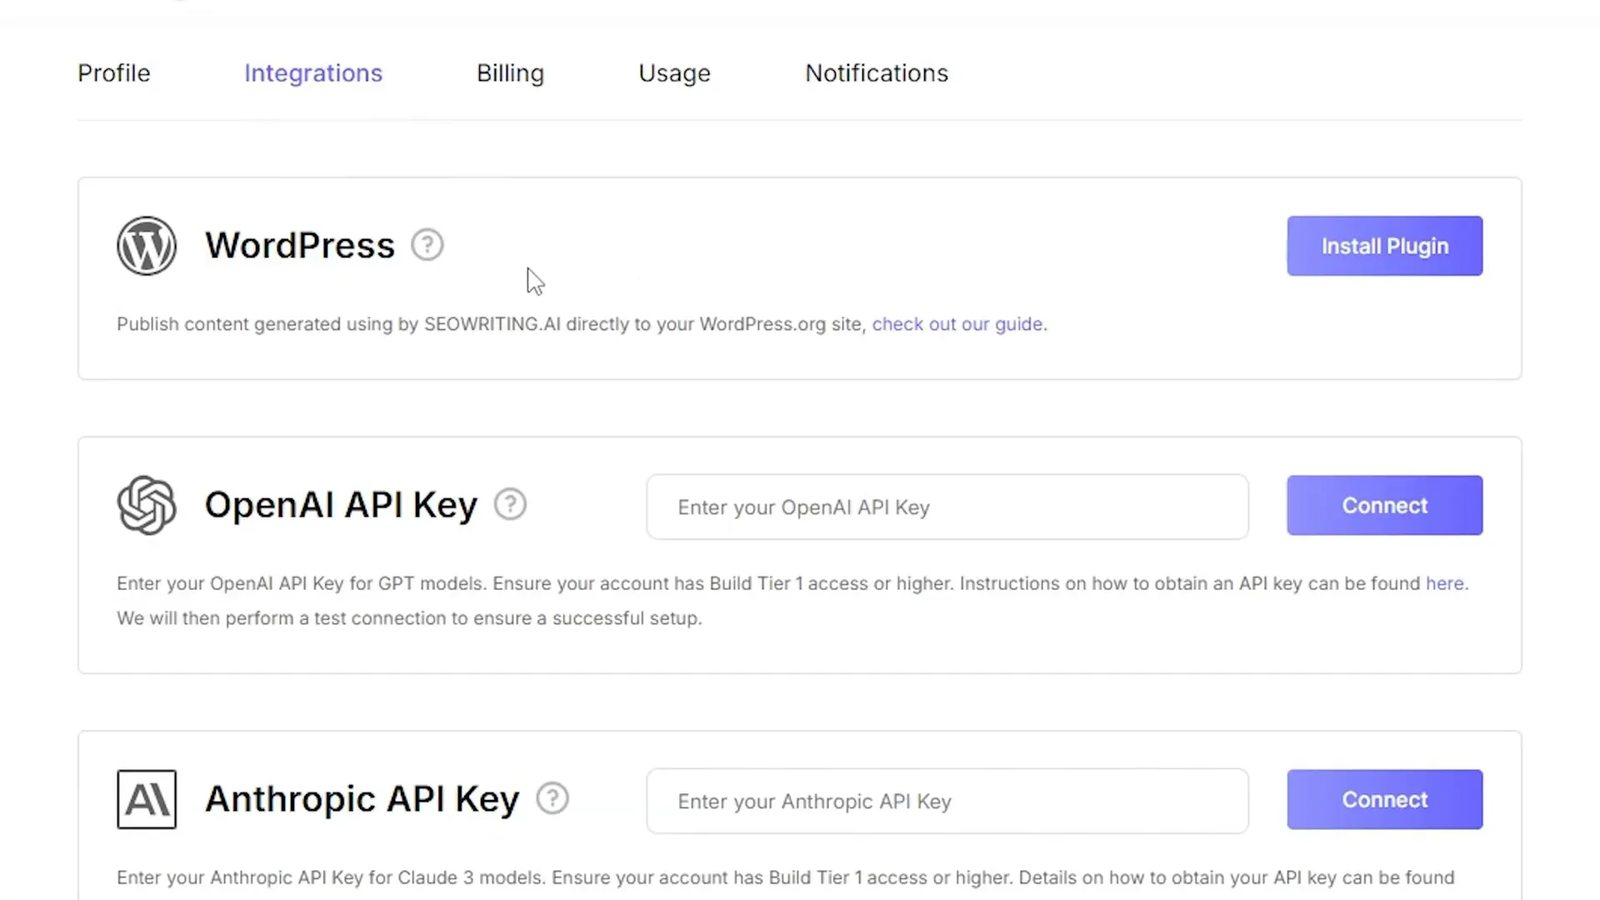Connect the Anthropic API key
The height and width of the screenshot is (900, 1600).
1385,799
